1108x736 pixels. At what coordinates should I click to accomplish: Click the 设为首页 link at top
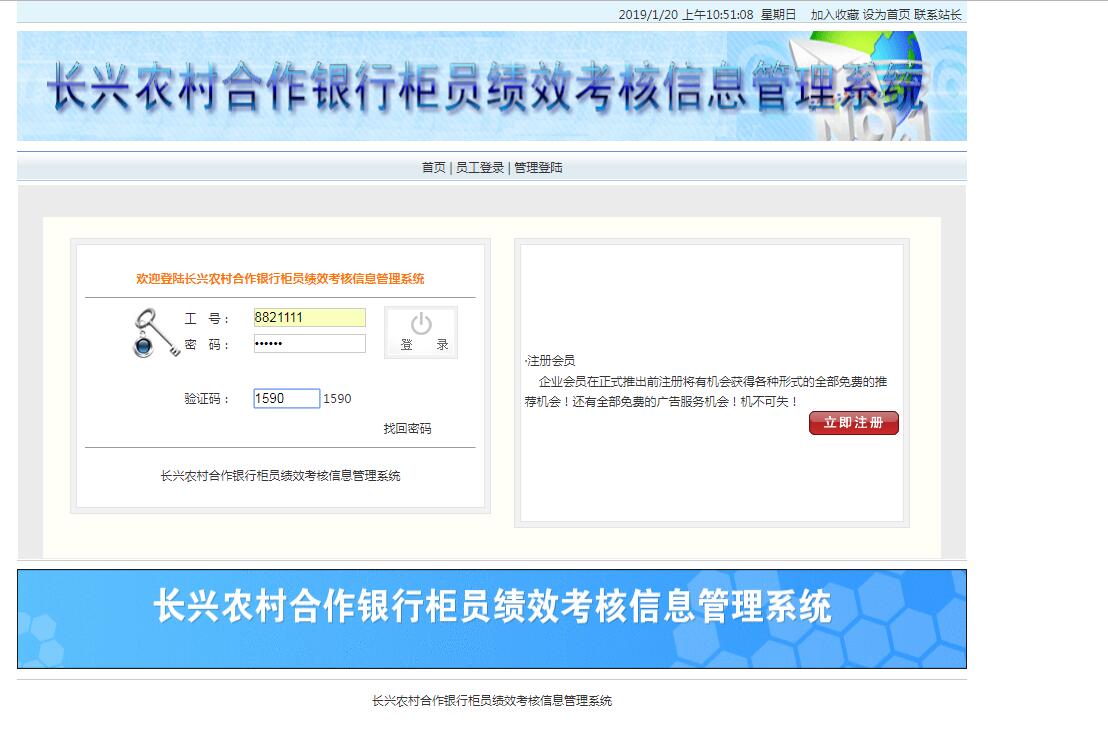[x=886, y=15]
